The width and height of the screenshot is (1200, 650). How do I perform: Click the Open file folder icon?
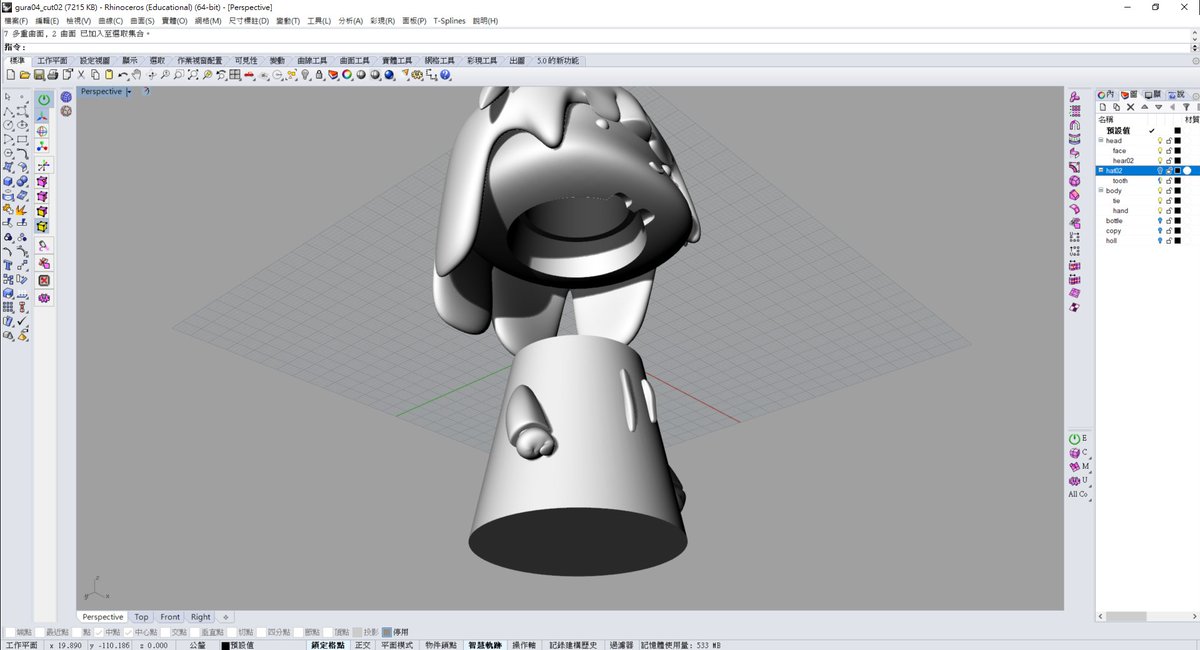[25, 75]
